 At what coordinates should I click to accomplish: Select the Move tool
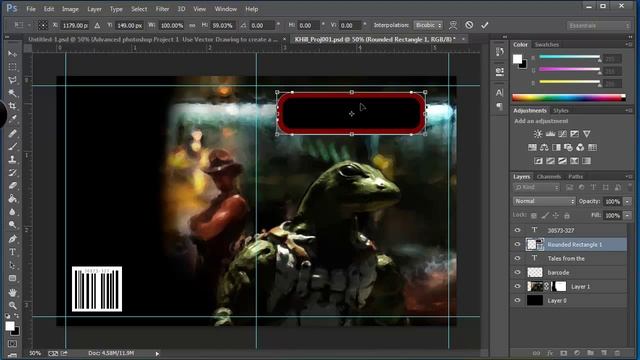pos(12,53)
